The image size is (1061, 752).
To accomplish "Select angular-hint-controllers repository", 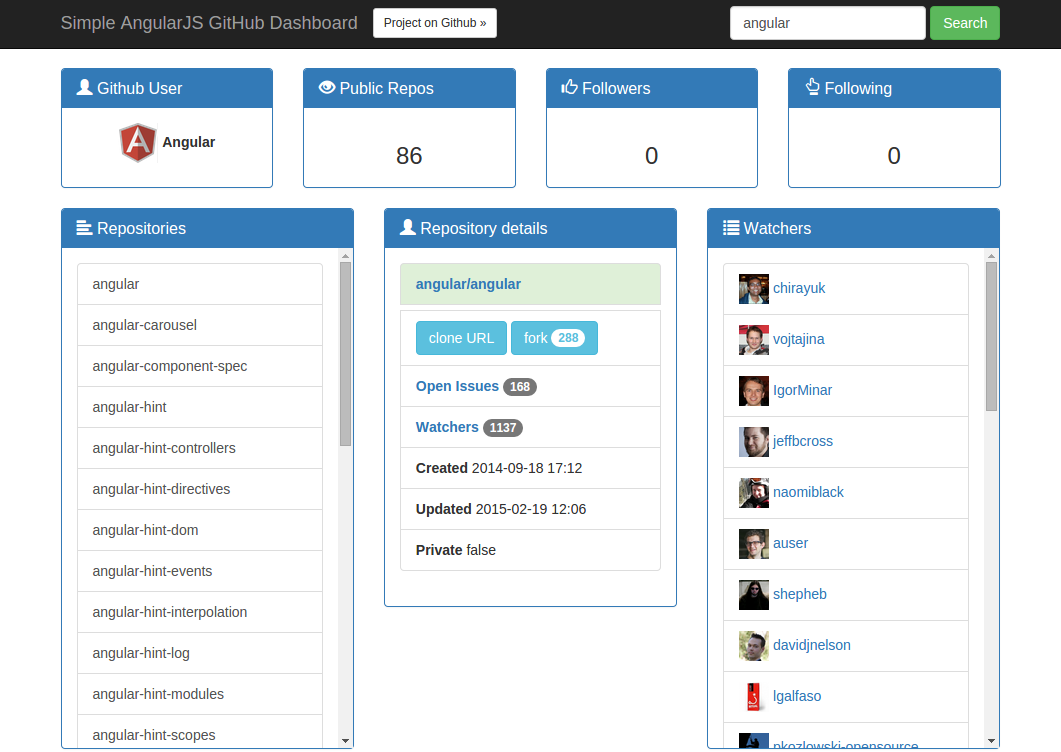I will click(x=200, y=448).
